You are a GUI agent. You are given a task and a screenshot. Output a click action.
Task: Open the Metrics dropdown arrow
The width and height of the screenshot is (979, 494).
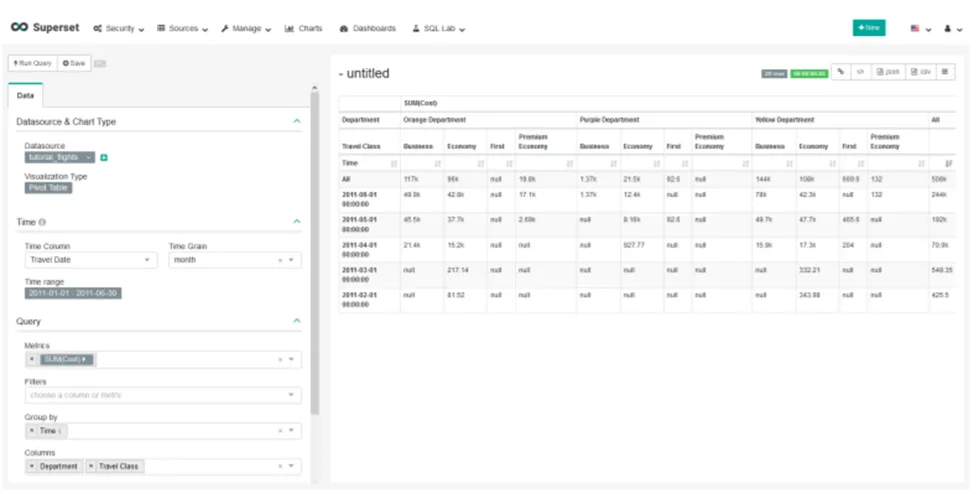pos(292,359)
